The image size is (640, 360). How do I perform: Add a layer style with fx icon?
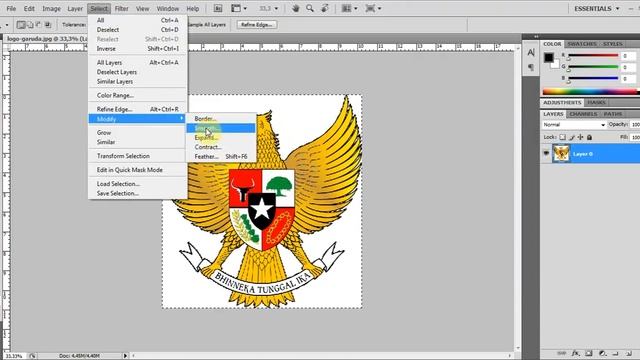point(575,353)
